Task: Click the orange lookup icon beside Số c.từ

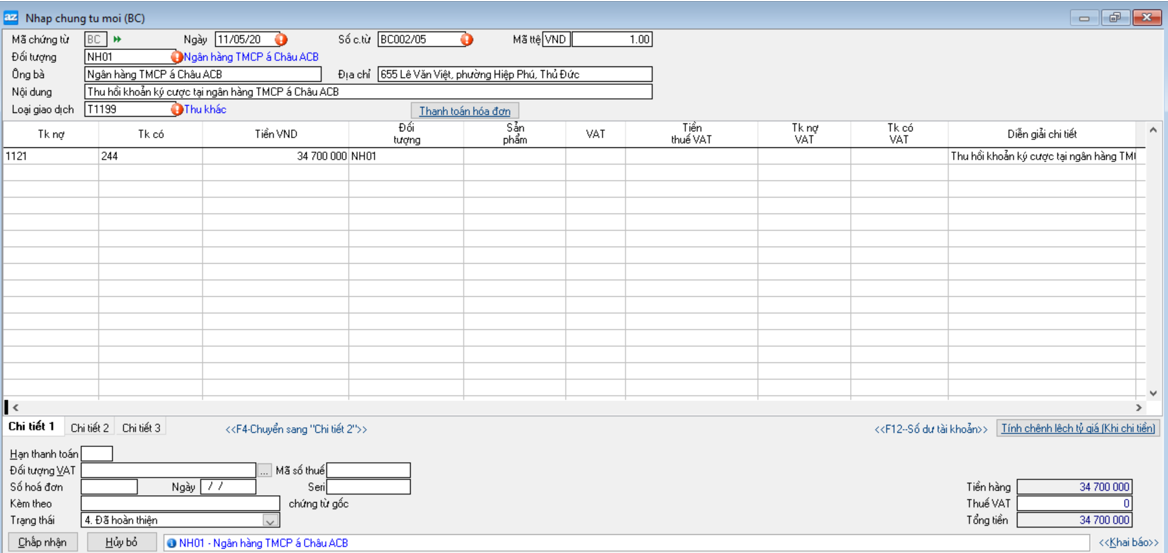Action: tap(466, 40)
